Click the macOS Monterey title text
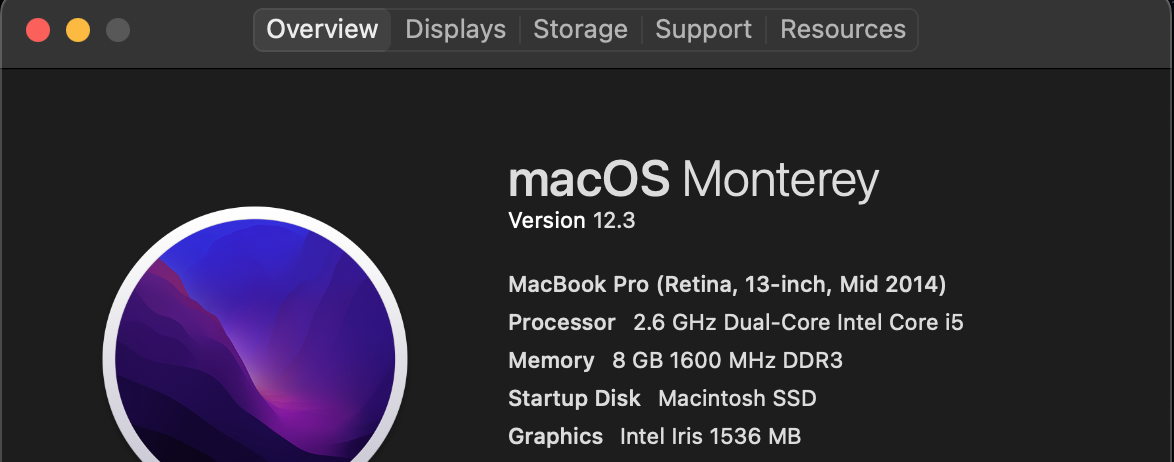 point(693,181)
